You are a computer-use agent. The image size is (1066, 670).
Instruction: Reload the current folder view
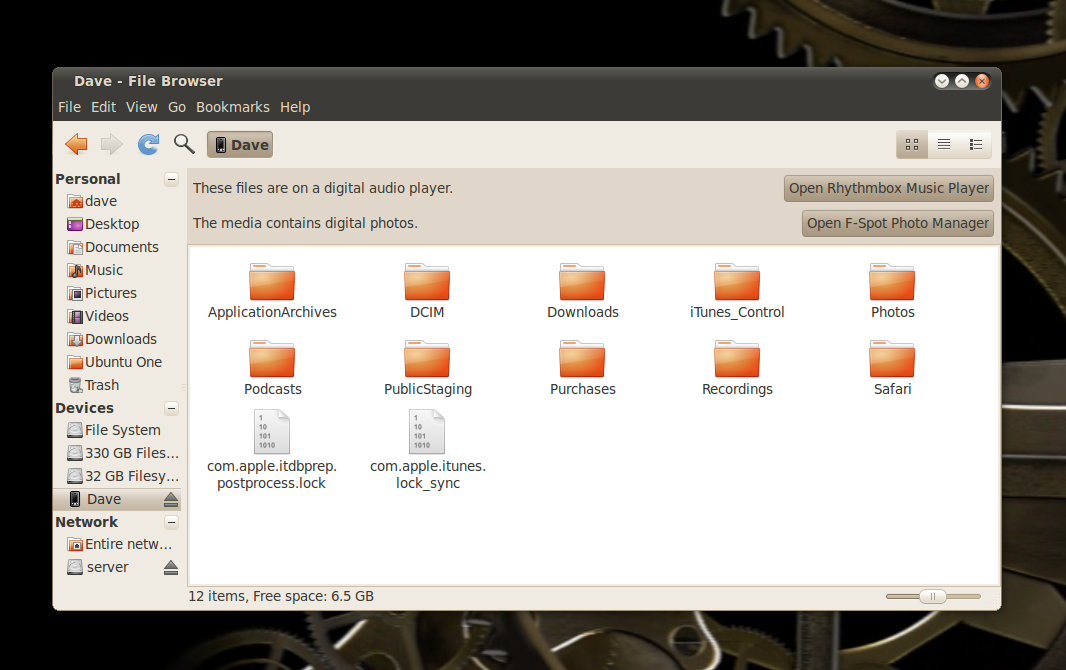[x=148, y=144]
